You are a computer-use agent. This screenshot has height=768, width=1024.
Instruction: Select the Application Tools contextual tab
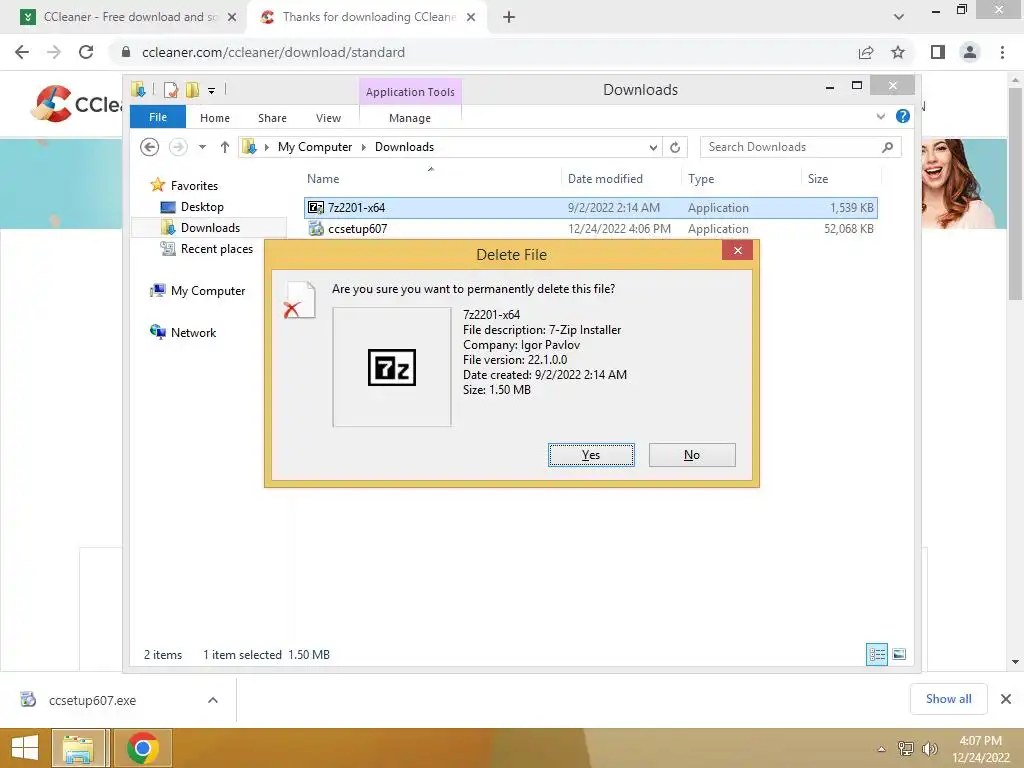tap(410, 92)
